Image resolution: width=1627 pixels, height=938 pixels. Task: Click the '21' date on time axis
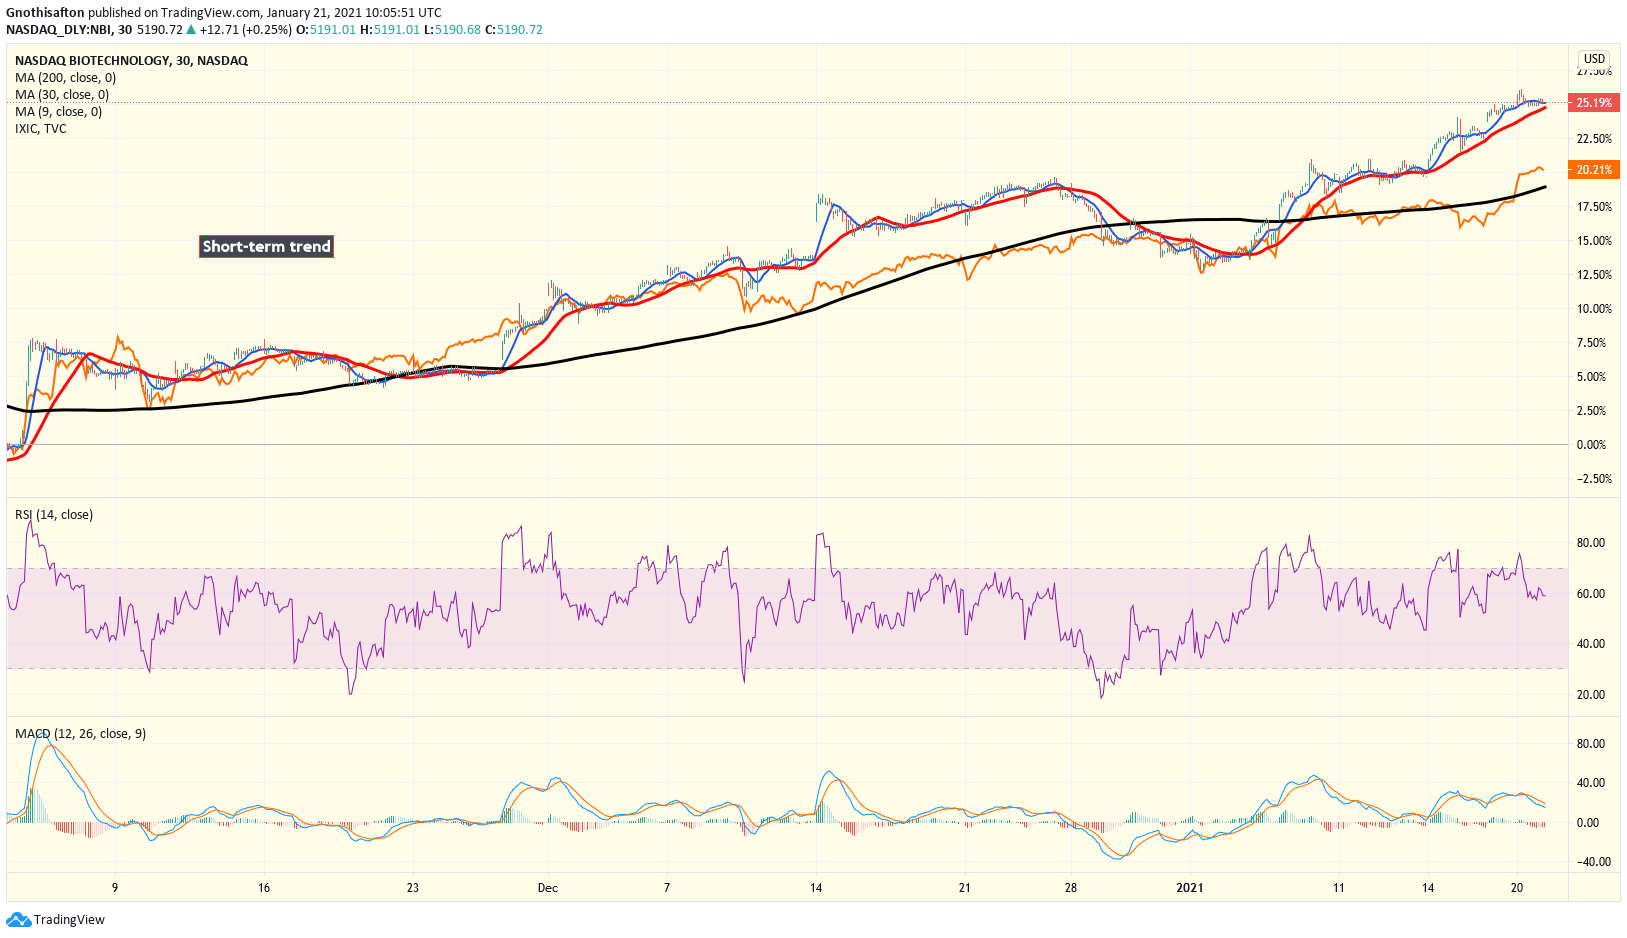pyautogui.click(x=965, y=888)
